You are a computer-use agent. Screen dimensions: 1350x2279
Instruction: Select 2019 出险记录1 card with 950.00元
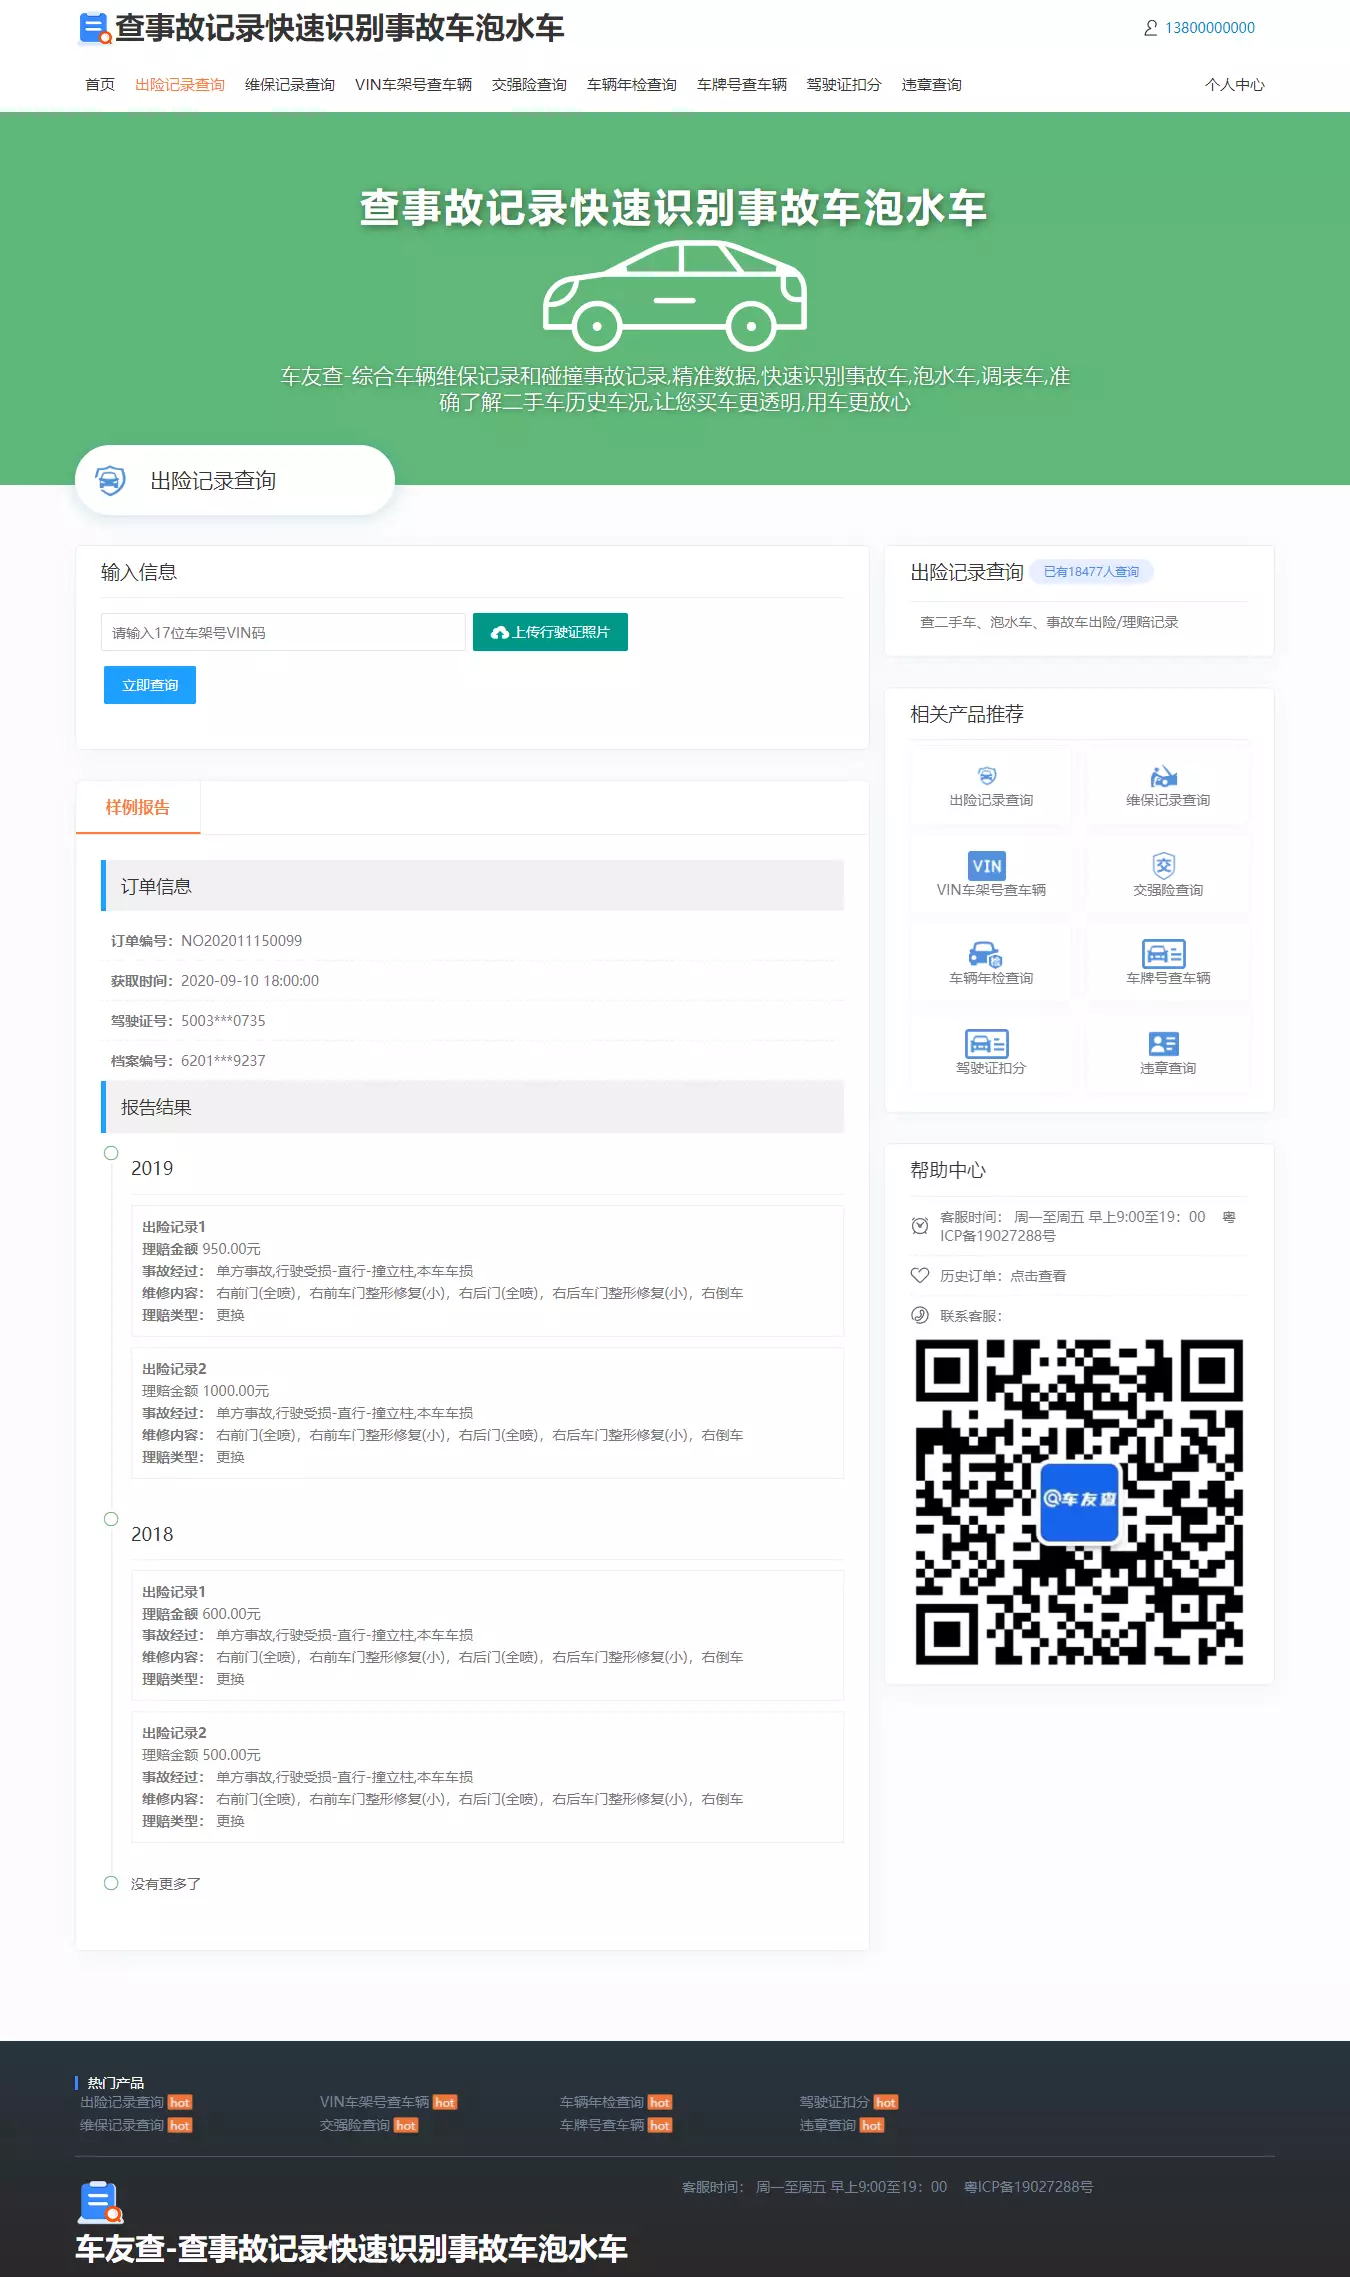(487, 1271)
